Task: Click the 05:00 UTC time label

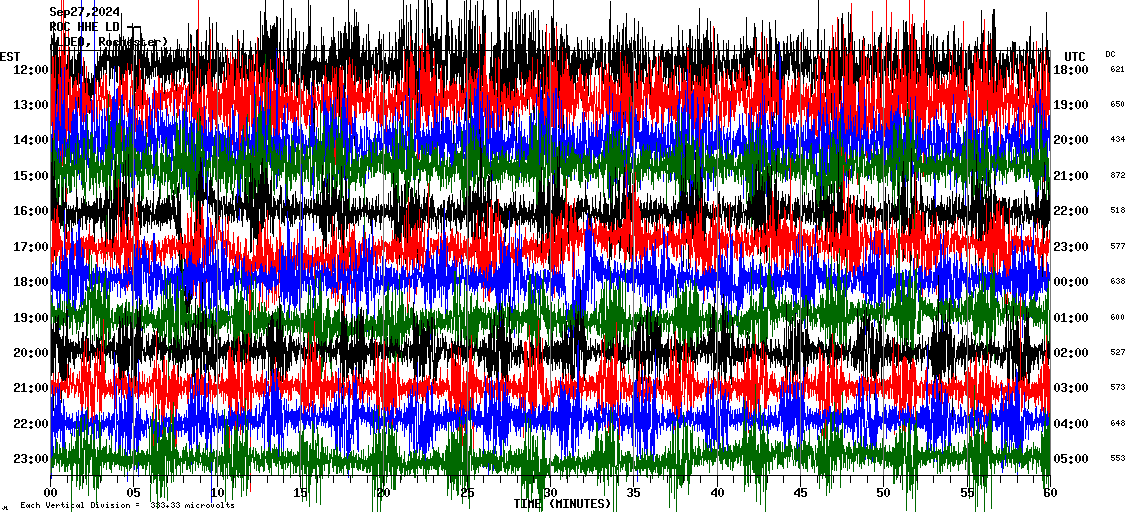Action: point(1071,458)
